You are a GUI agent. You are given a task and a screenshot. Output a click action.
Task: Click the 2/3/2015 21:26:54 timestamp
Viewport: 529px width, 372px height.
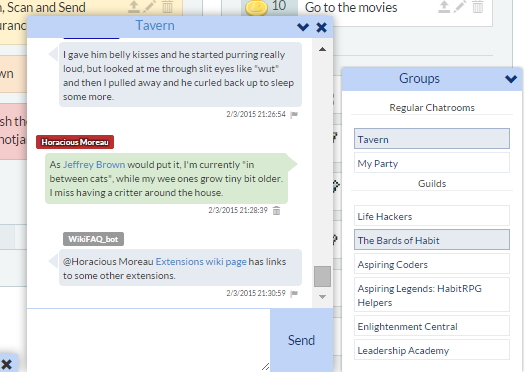coord(256,114)
